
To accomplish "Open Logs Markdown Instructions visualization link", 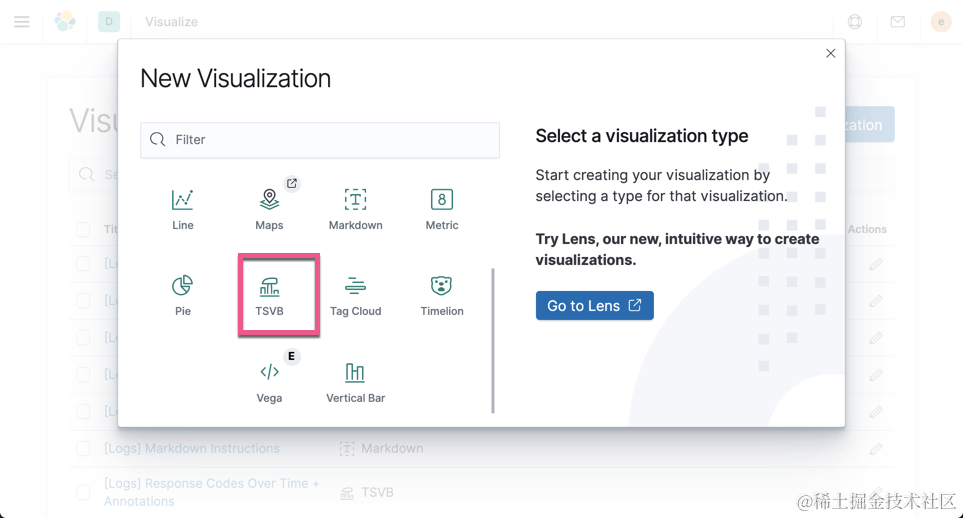I will pos(192,449).
